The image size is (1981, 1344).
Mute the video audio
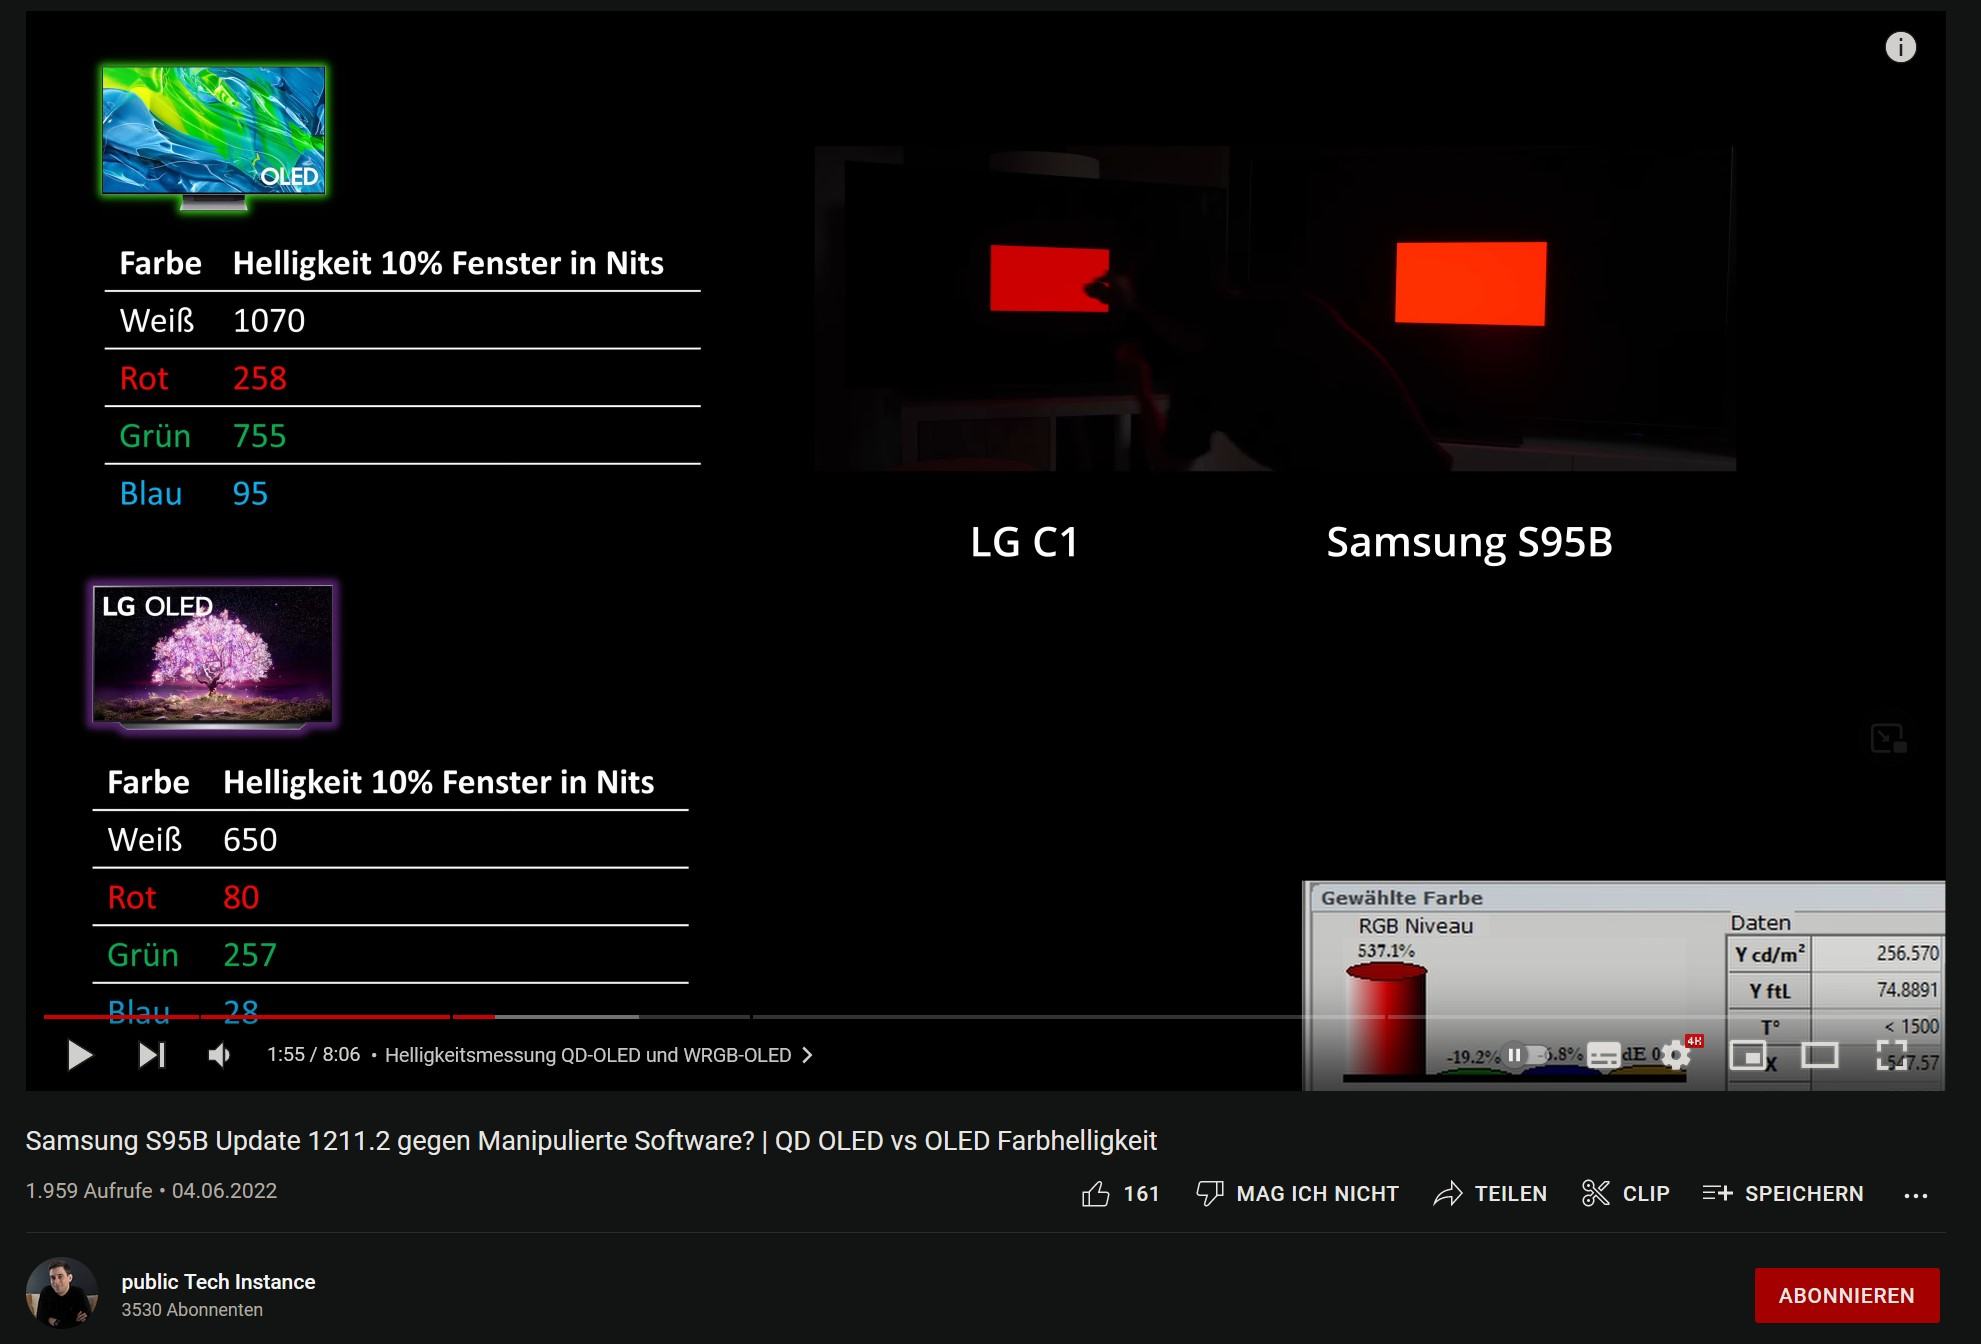[219, 1055]
